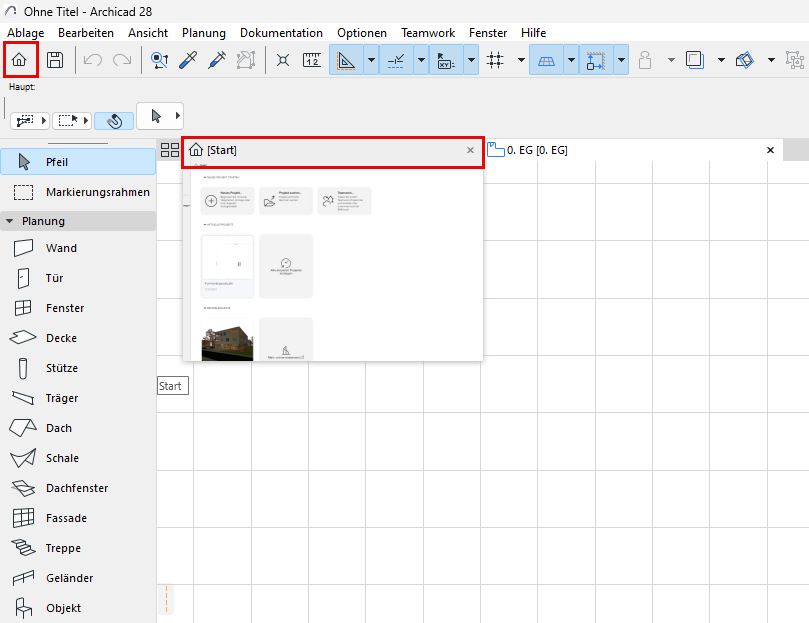
Task: Open the Ansicht menu
Action: pyautogui.click(x=148, y=33)
